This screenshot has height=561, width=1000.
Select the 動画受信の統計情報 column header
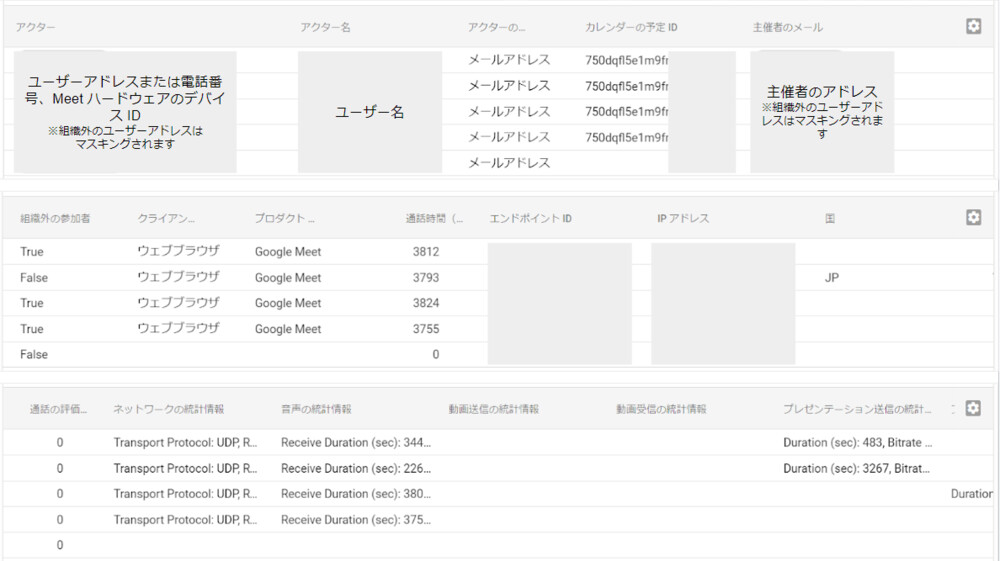click(x=661, y=409)
